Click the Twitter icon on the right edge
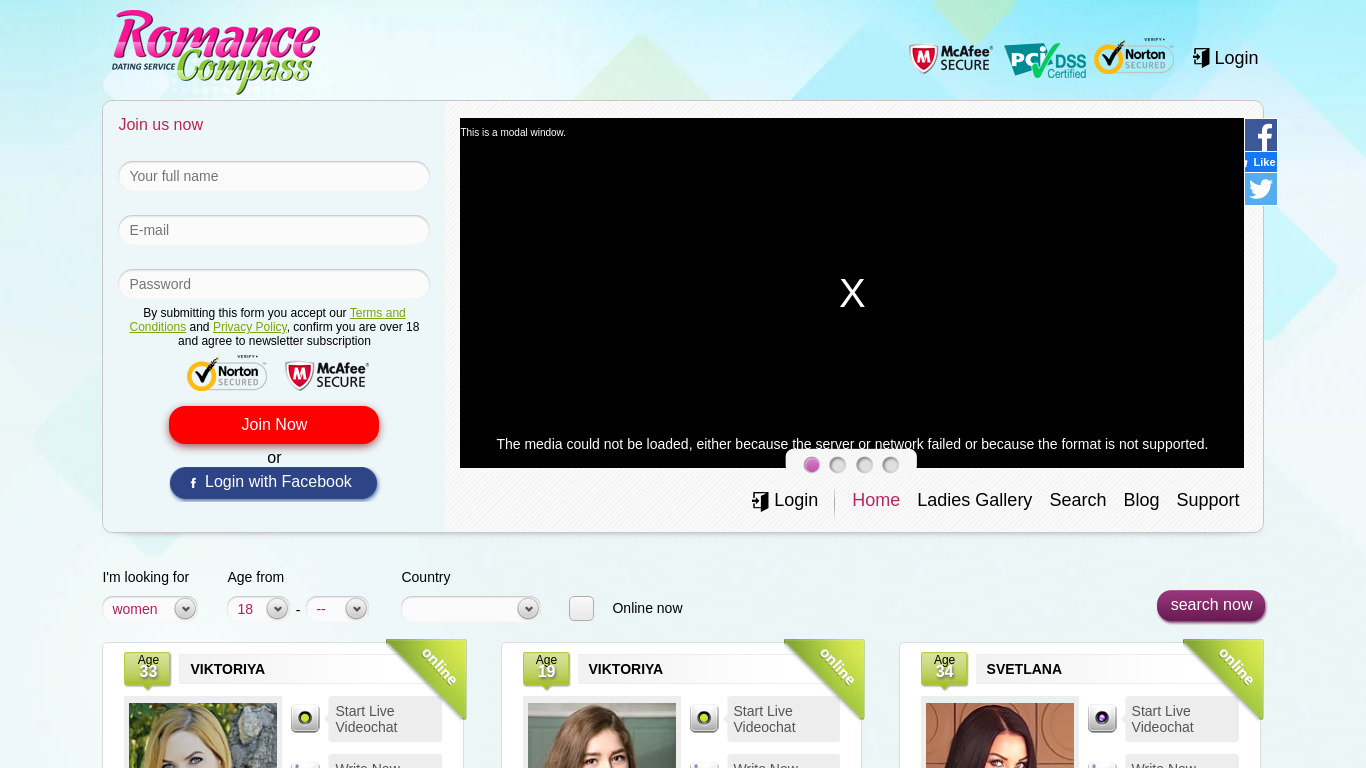 point(1260,188)
